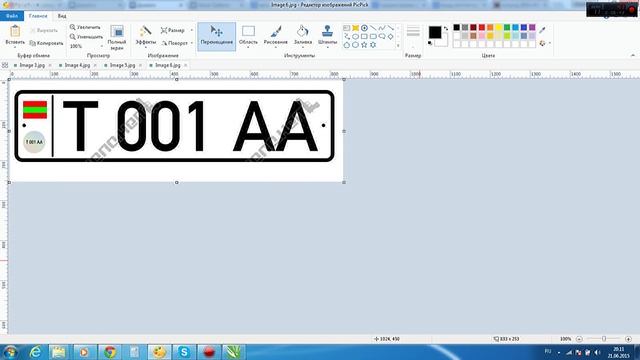Pick the green palette swatch

[507, 27]
